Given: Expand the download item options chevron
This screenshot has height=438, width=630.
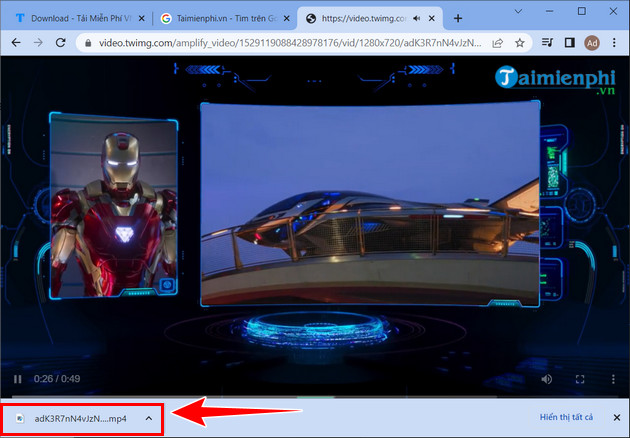Looking at the screenshot, I should pyautogui.click(x=149, y=418).
